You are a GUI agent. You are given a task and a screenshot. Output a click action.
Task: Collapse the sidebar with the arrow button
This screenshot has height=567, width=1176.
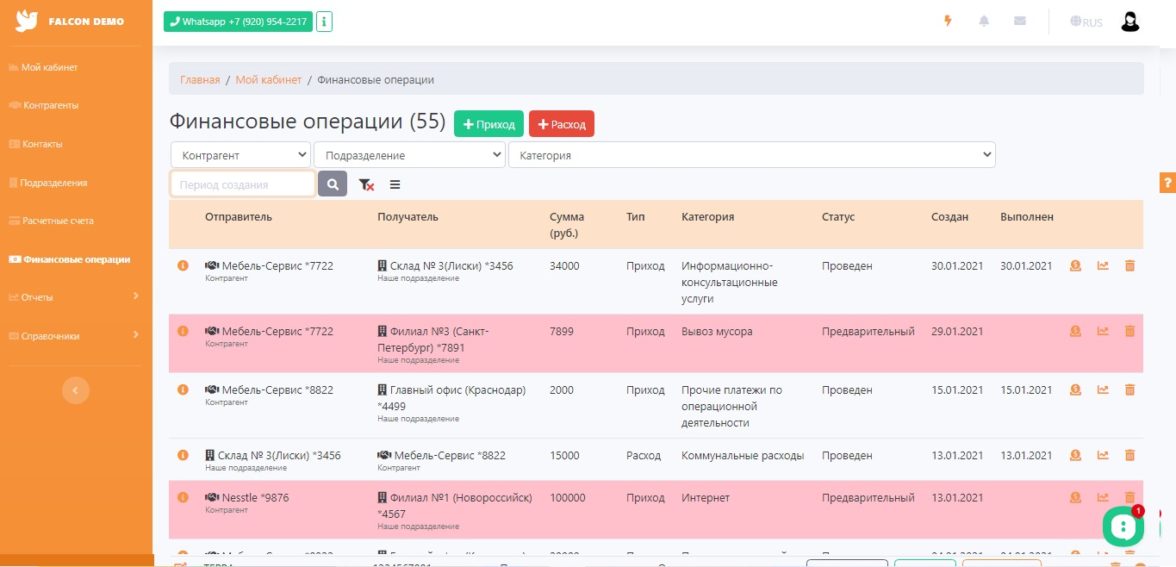click(x=76, y=390)
